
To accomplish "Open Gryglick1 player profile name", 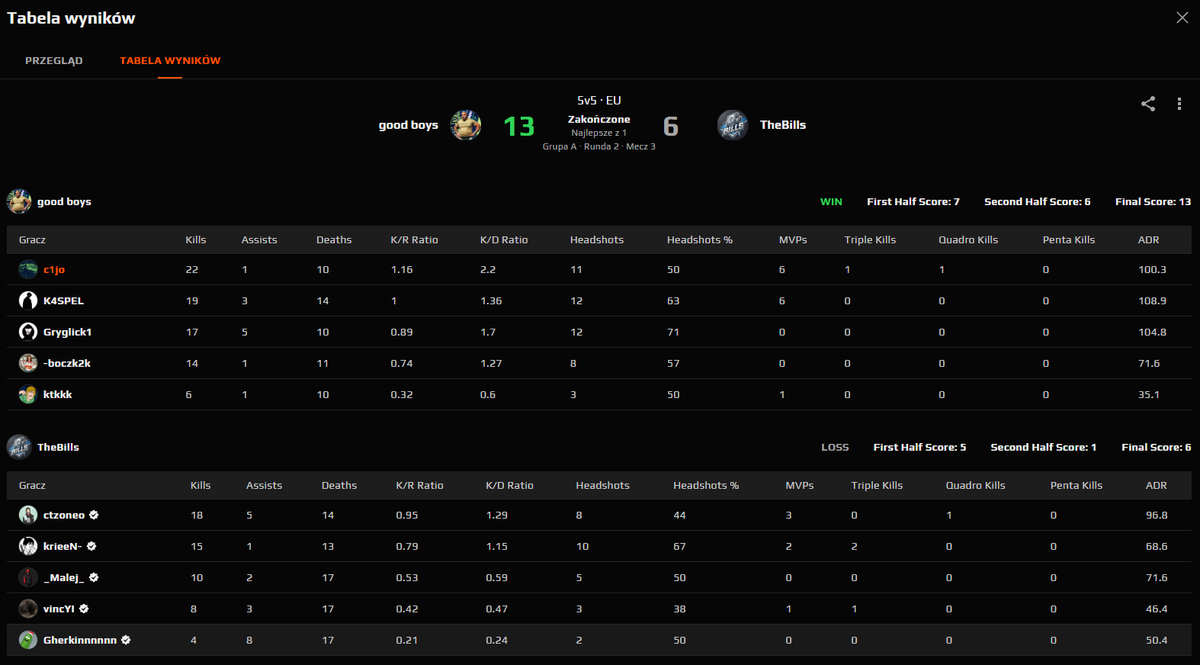I will click(x=68, y=332).
